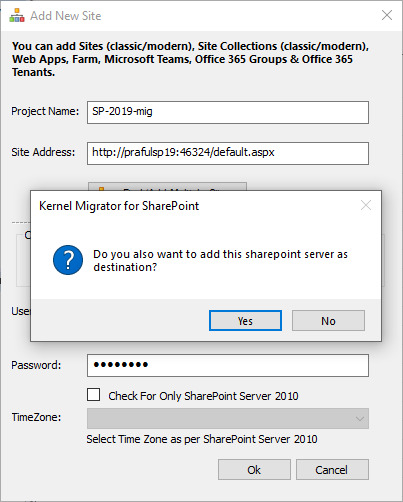This screenshot has width=403, height=502.
Task: Close the Add New Site window
Action: coord(387,15)
